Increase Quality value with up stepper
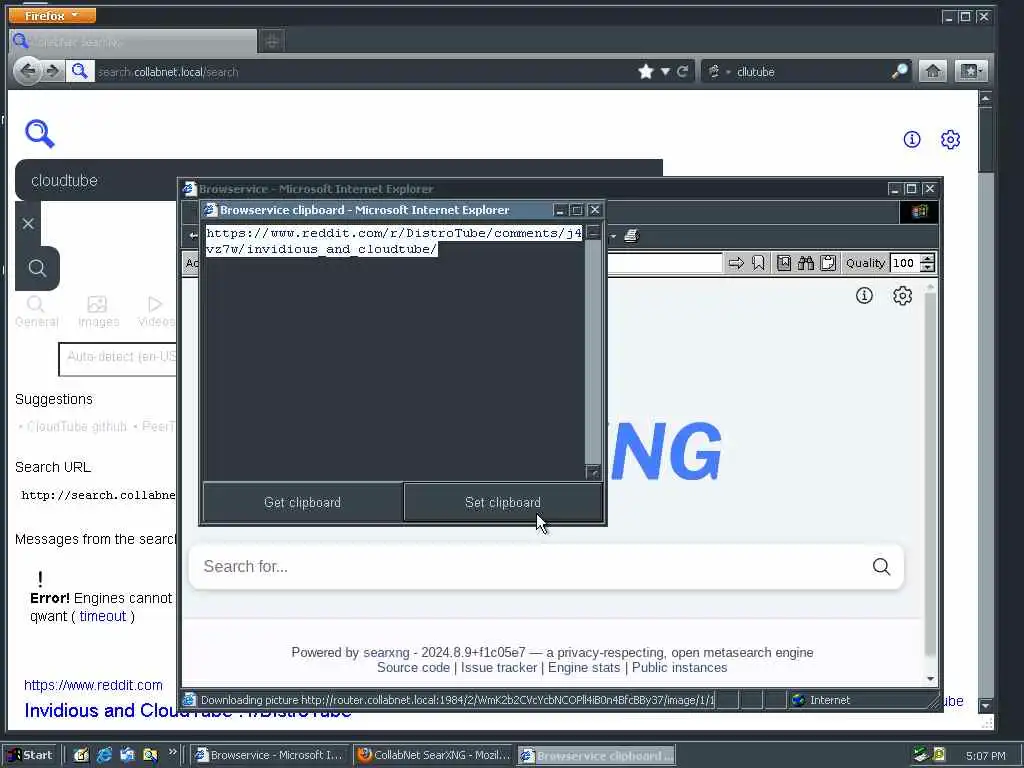 [927, 259]
